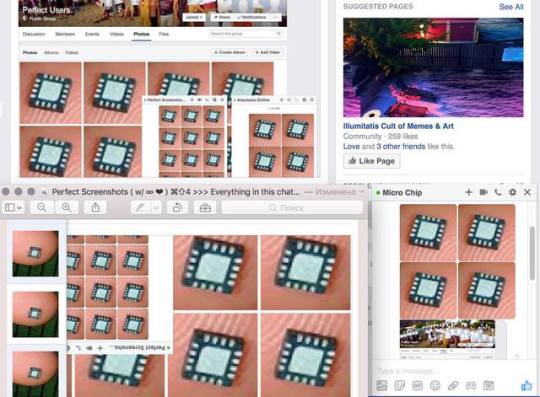540x397 pixels.
Task: Open Illumitatis Cult of Memes & Art link
Action: click(398, 126)
